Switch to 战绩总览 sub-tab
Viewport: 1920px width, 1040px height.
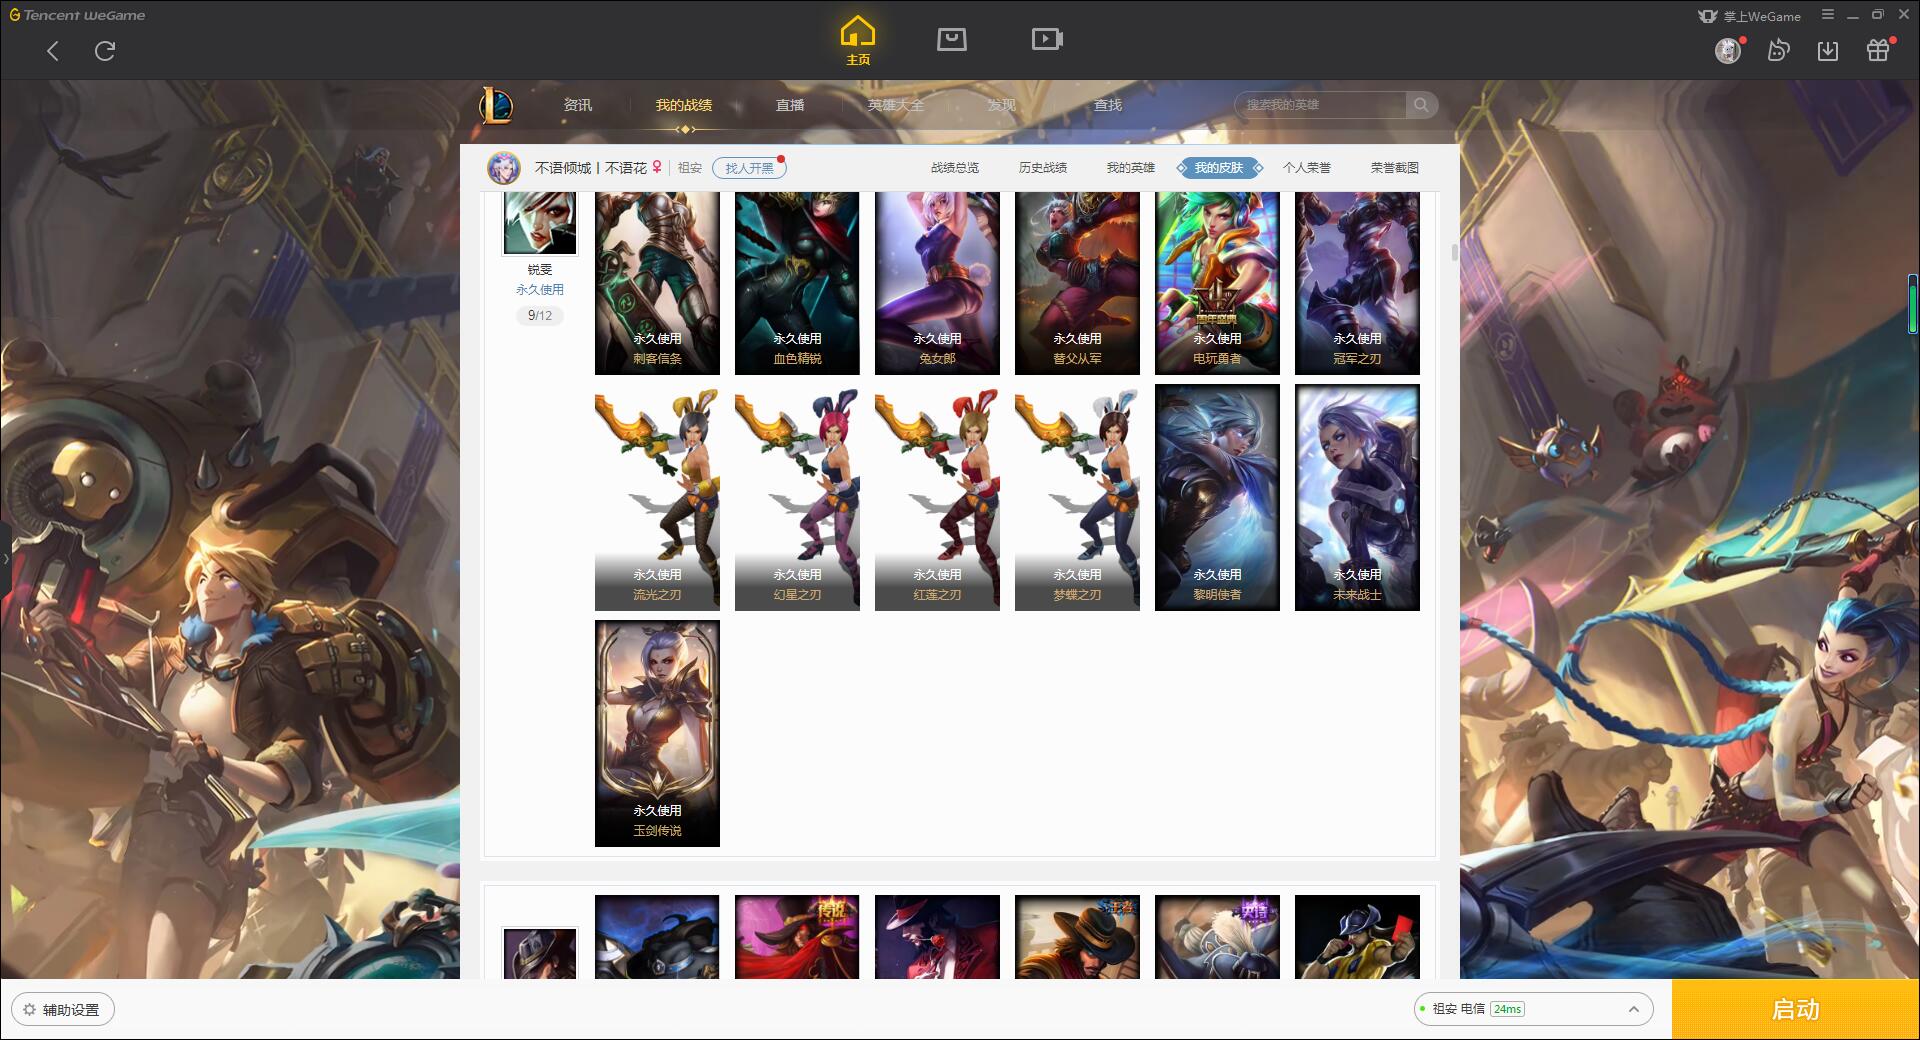click(955, 168)
